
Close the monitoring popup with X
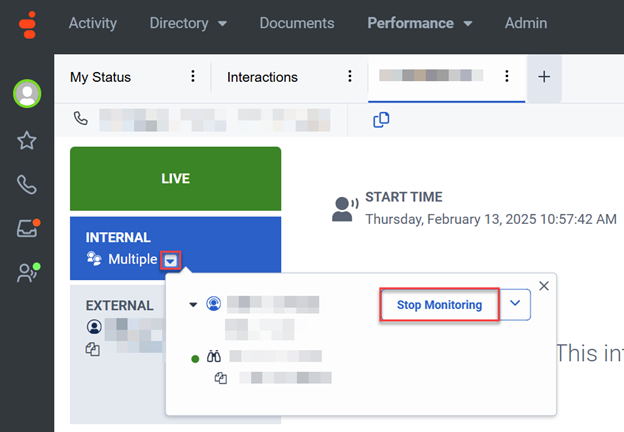[544, 286]
